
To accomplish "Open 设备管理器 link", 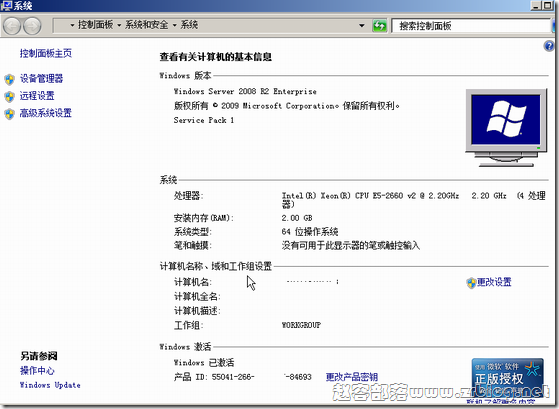I will pyautogui.click(x=41, y=78).
